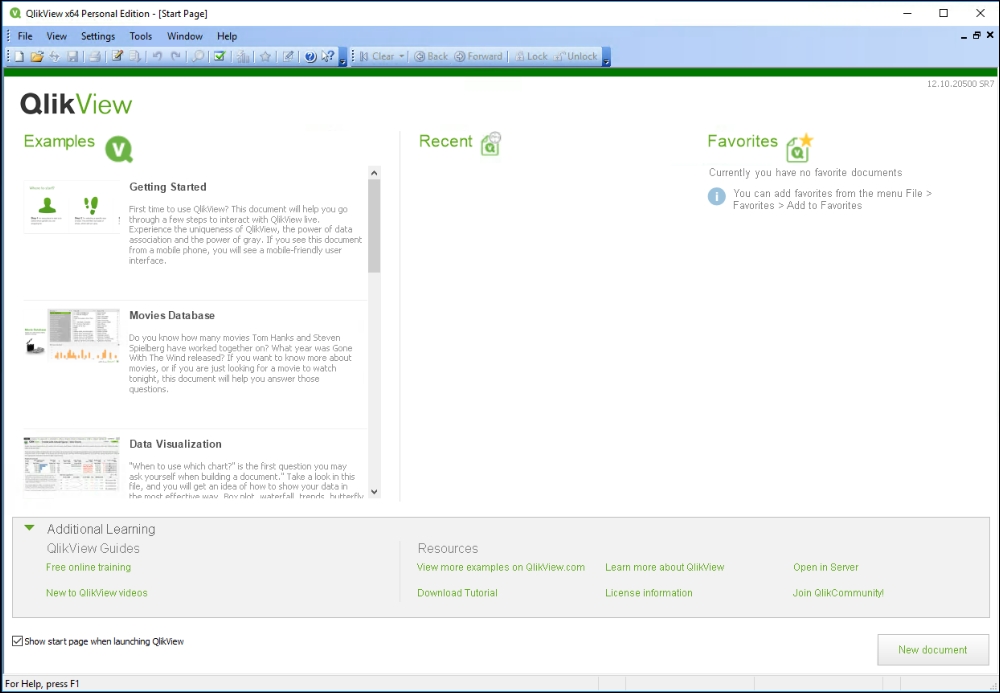The height and width of the screenshot is (693, 1000).
Task: Click the Notes pencil toolbar icon
Action: click(288, 57)
